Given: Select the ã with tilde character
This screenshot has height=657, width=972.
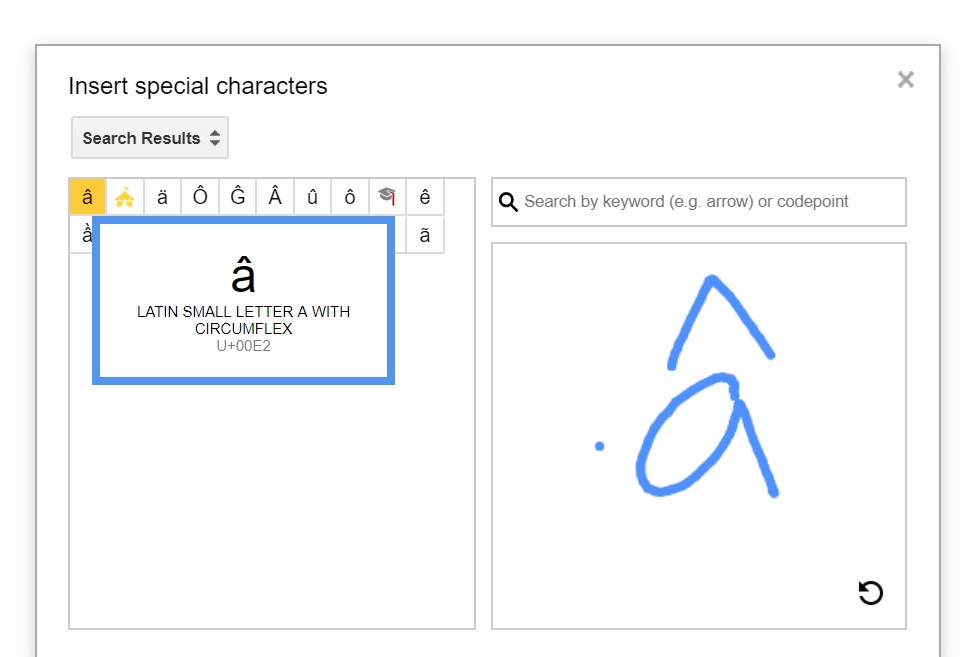Looking at the screenshot, I should pos(425,235).
